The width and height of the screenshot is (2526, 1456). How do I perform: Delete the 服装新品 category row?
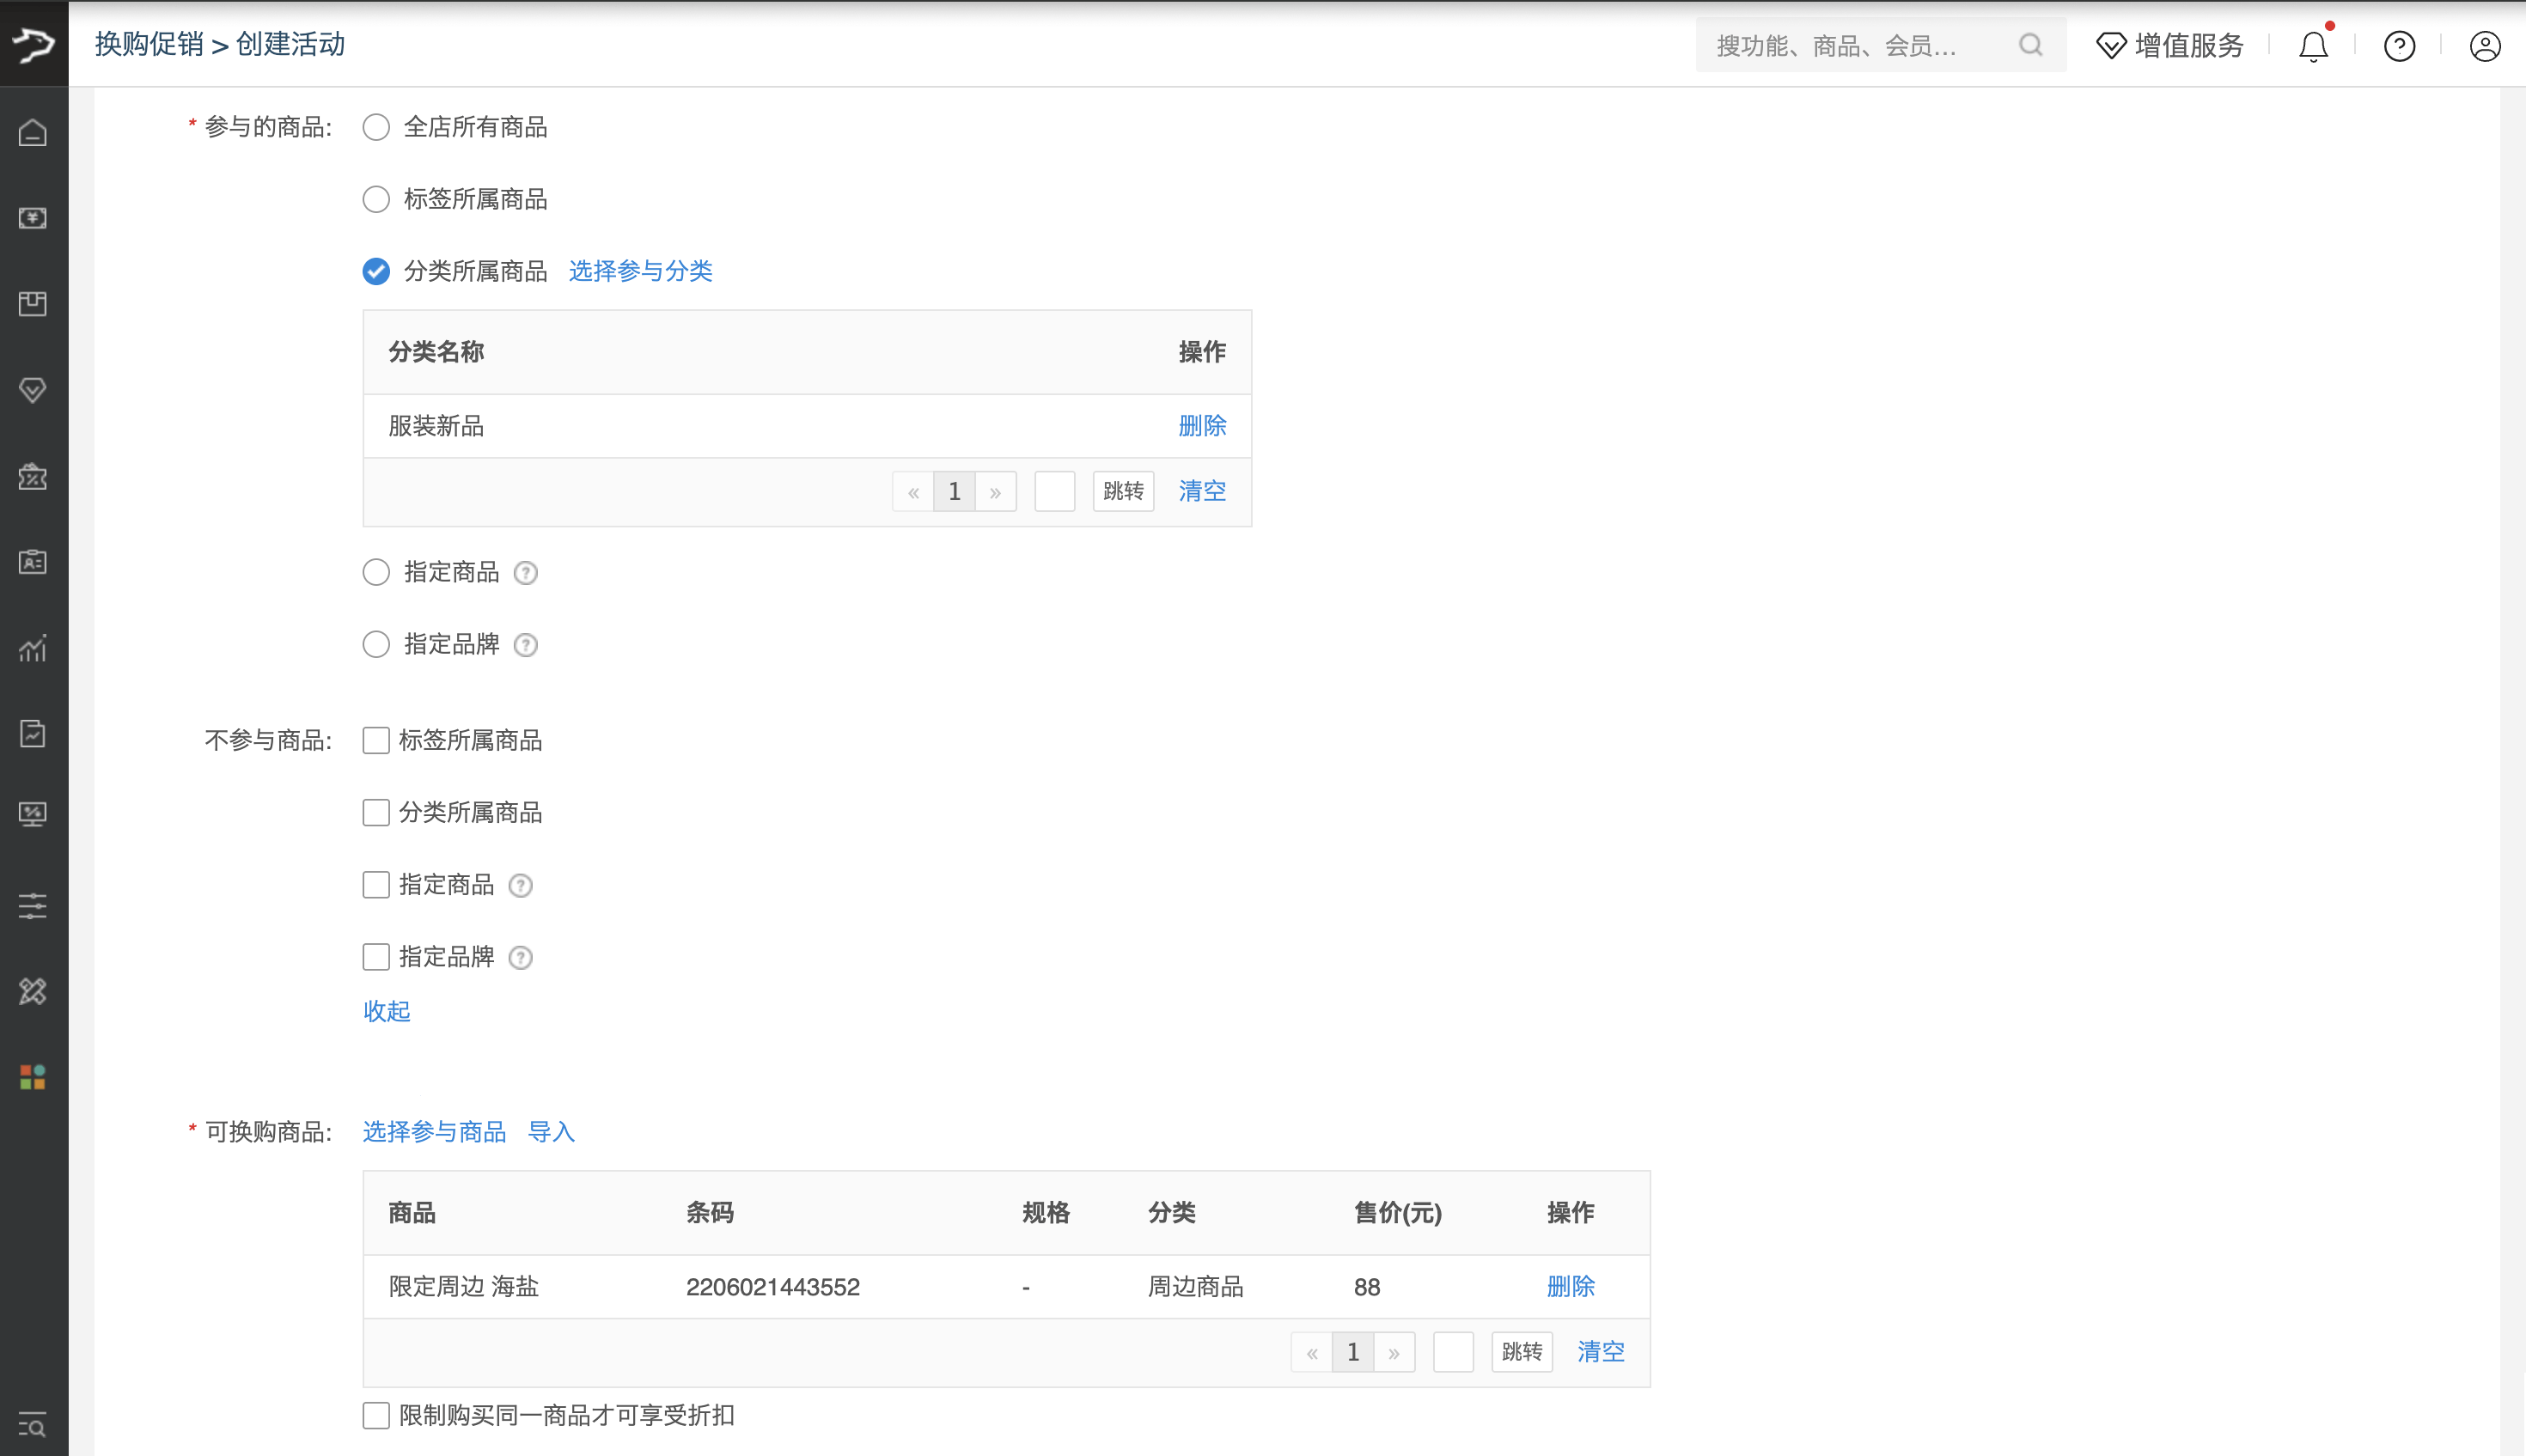[x=1202, y=426]
